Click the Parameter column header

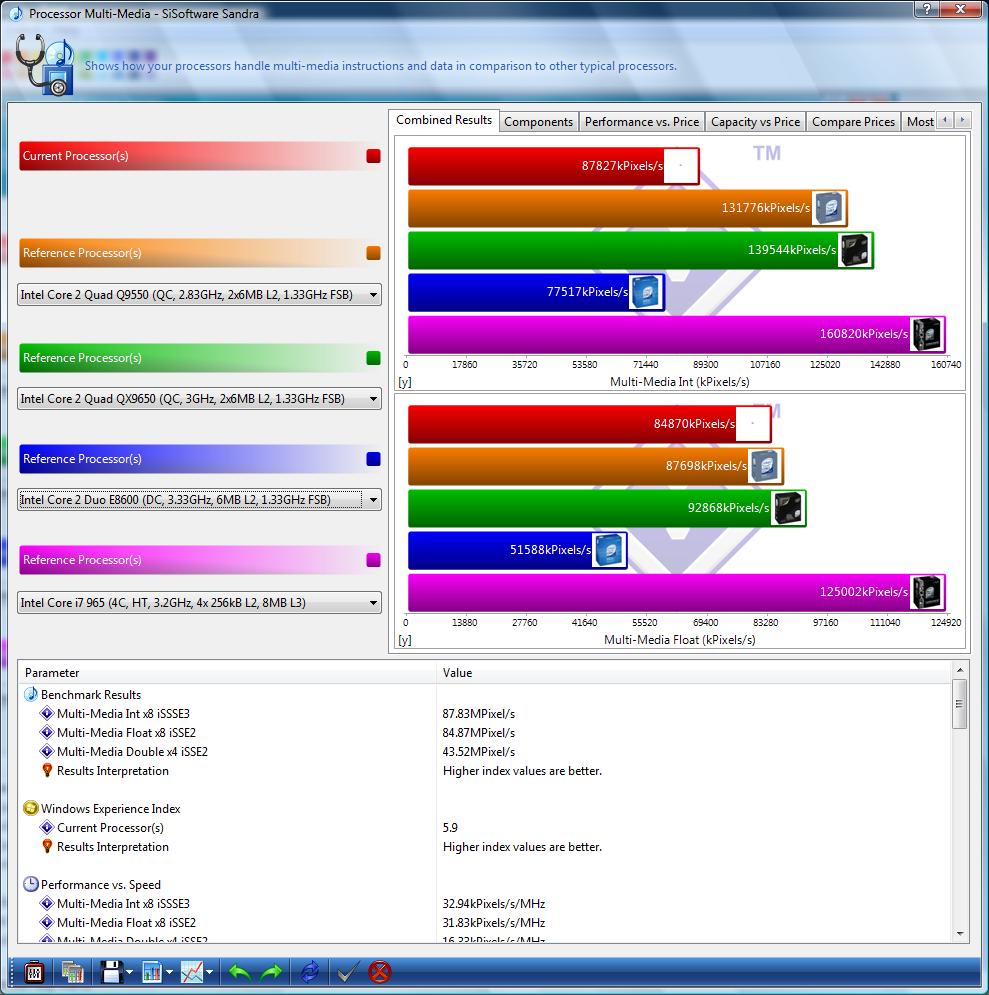click(x=228, y=673)
